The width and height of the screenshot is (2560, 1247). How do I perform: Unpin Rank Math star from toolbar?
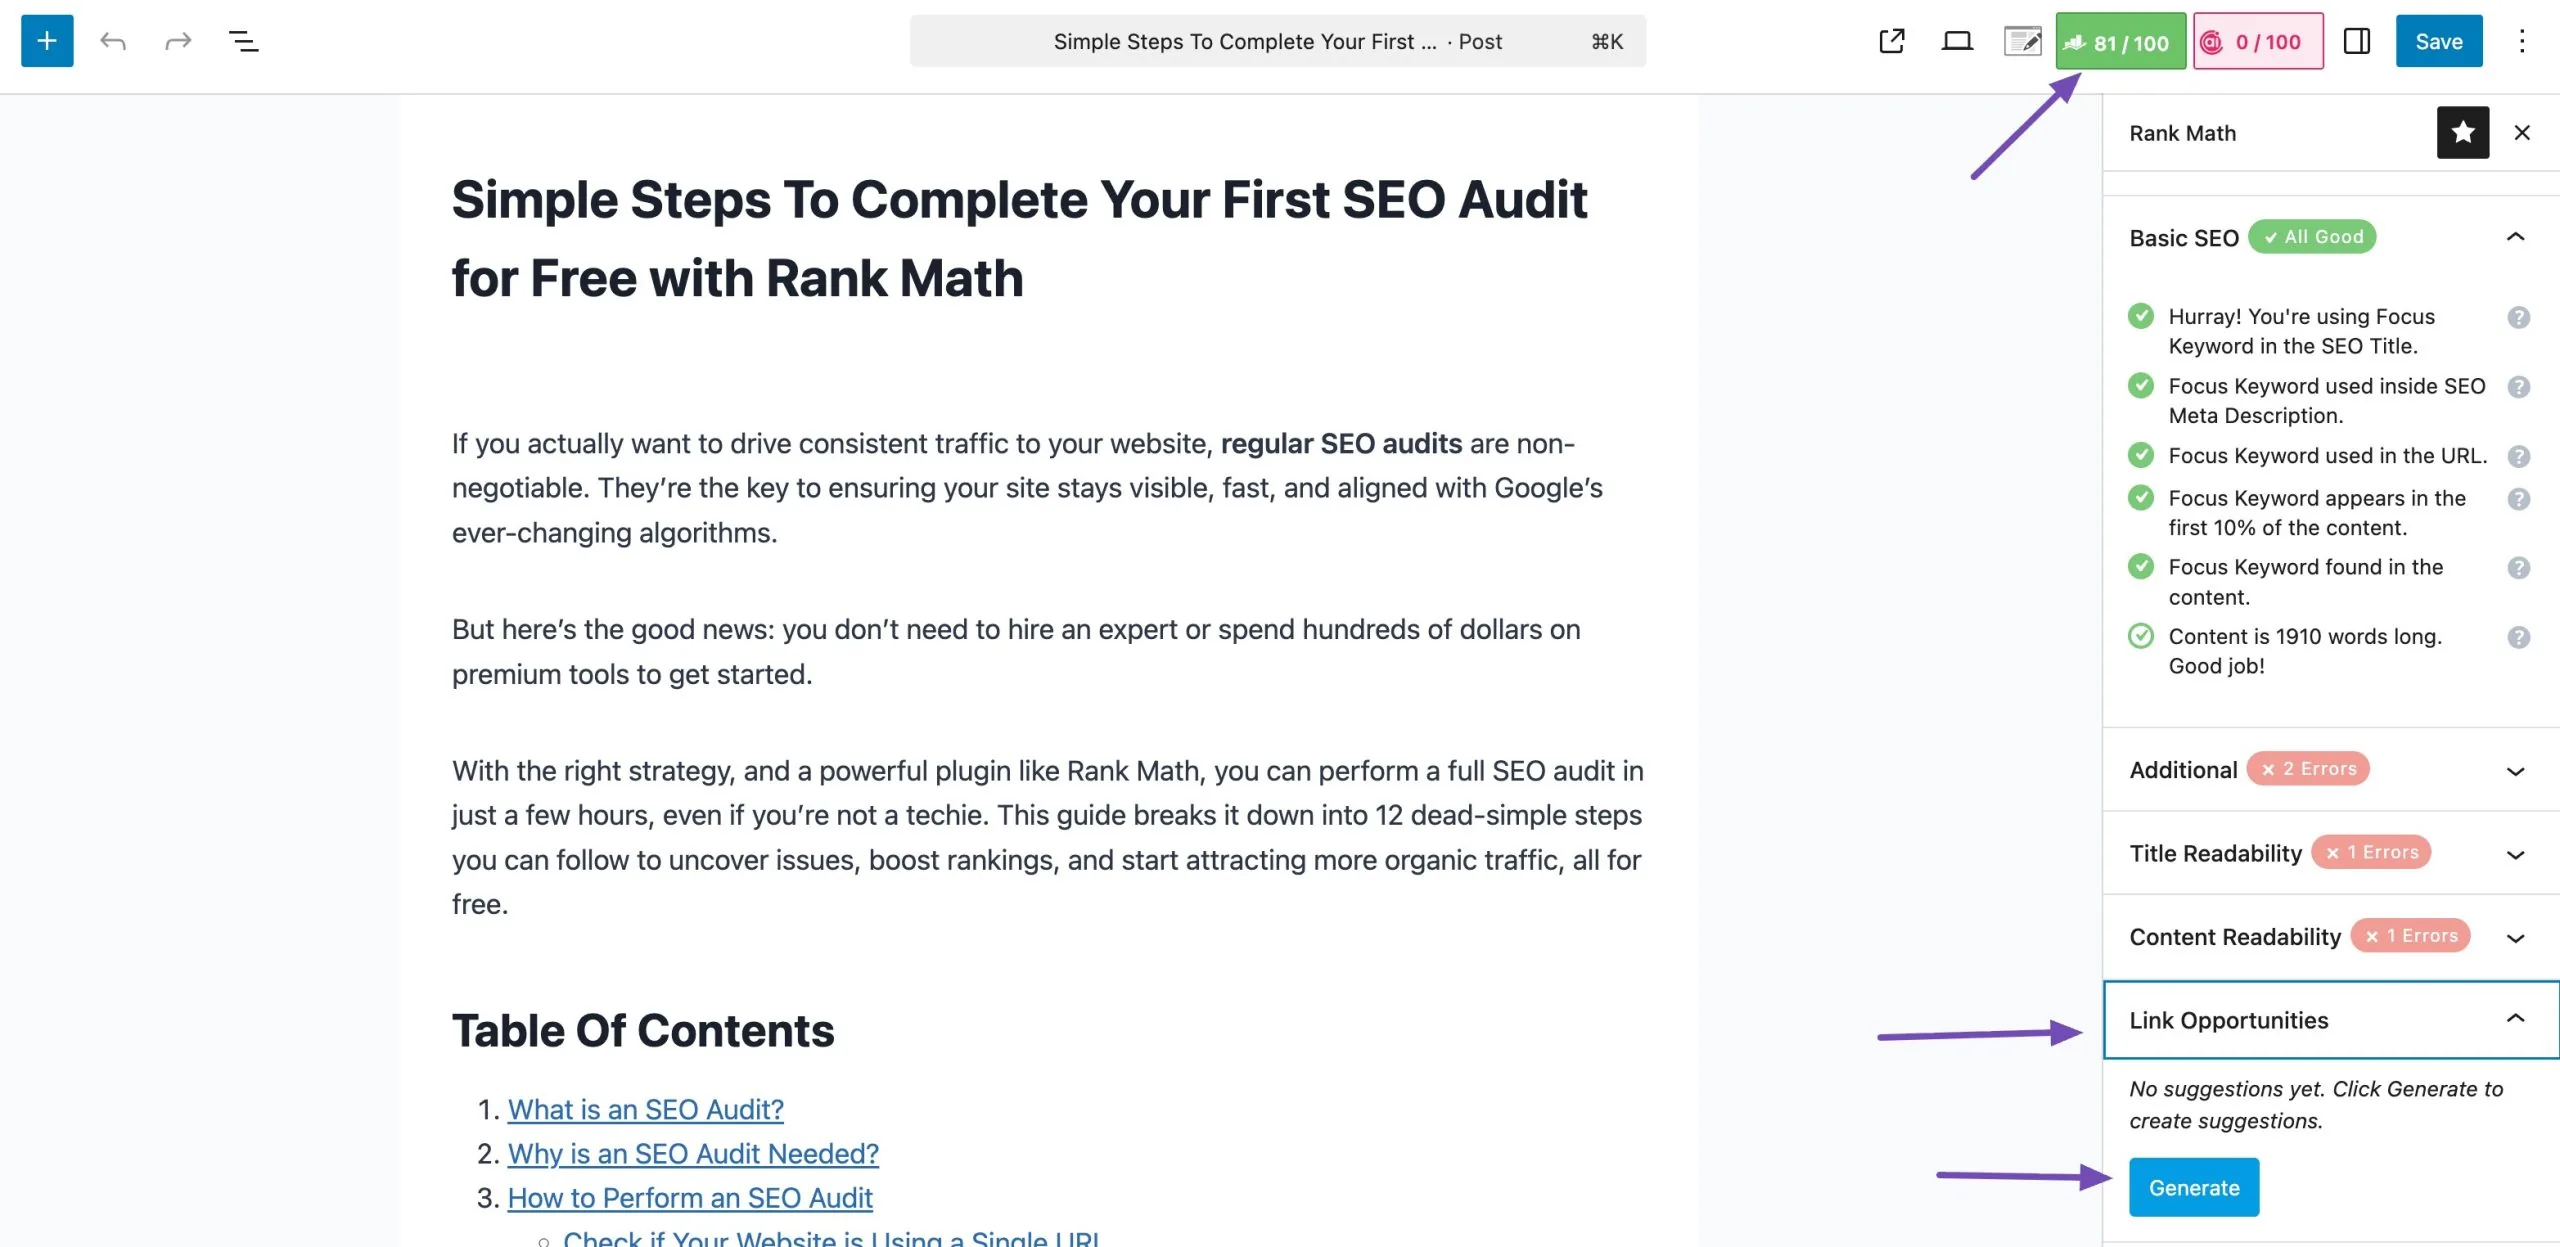[2462, 132]
